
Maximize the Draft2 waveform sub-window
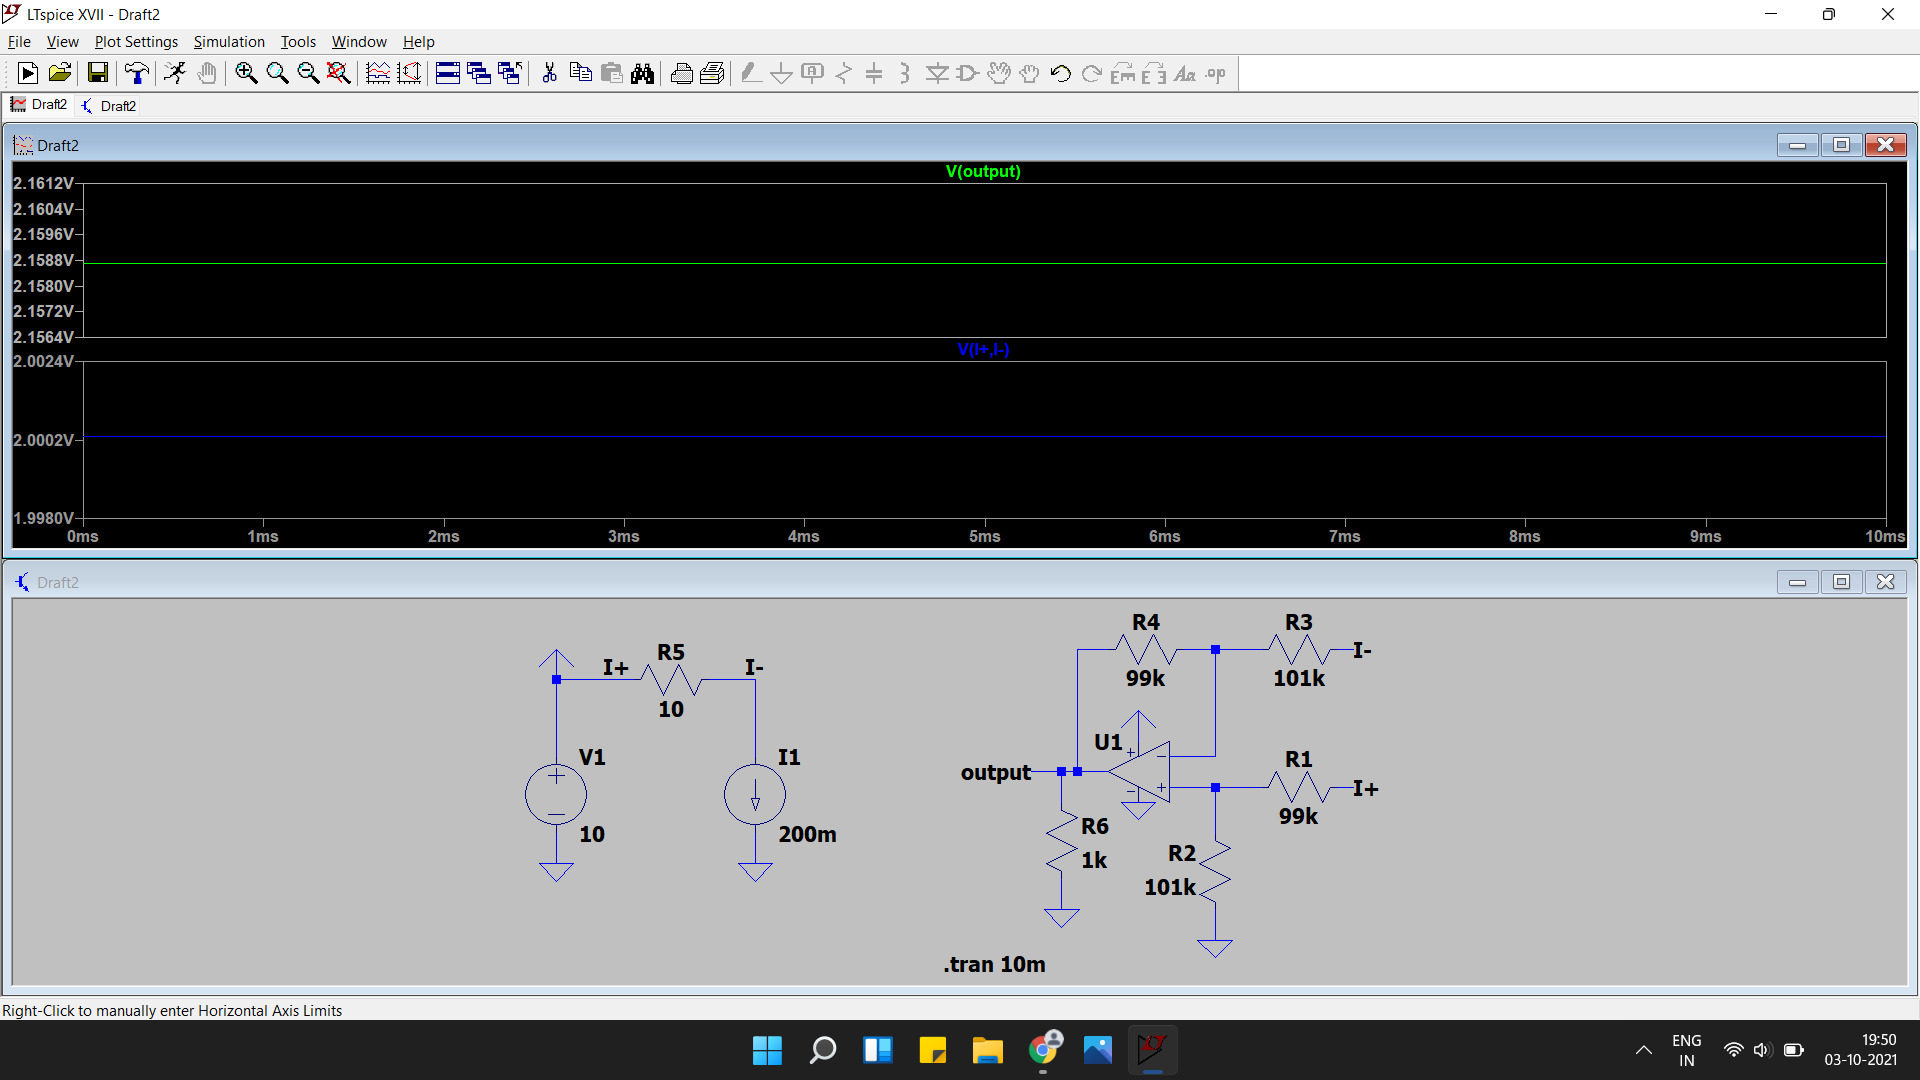pyautogui.click(x=1841, y=145)
